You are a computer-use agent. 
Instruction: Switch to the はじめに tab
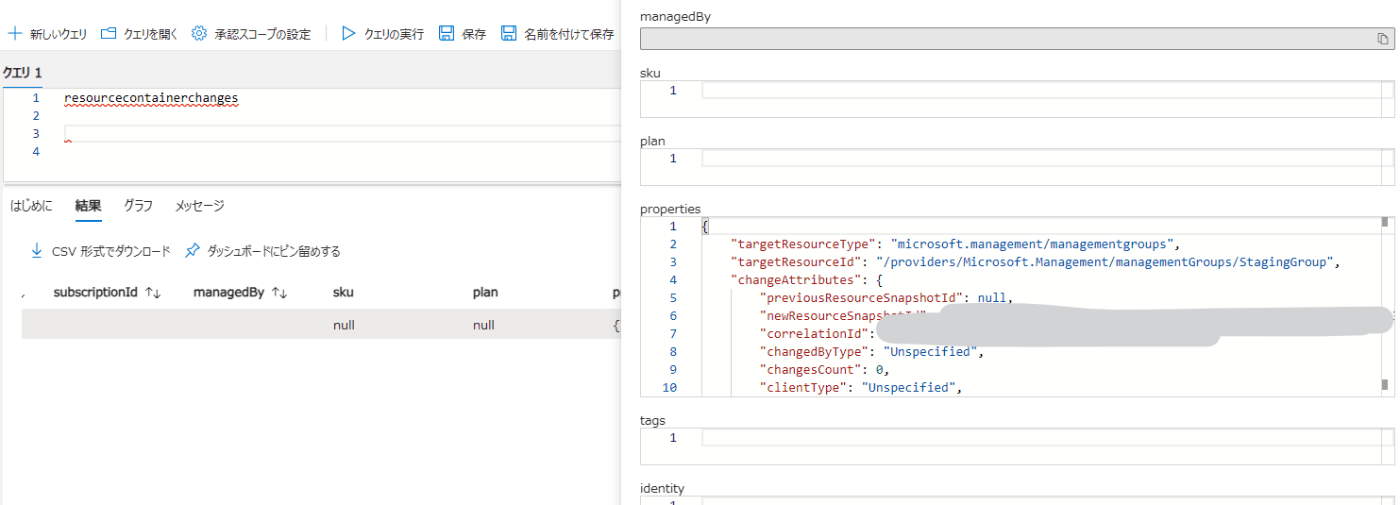(31, 206)
